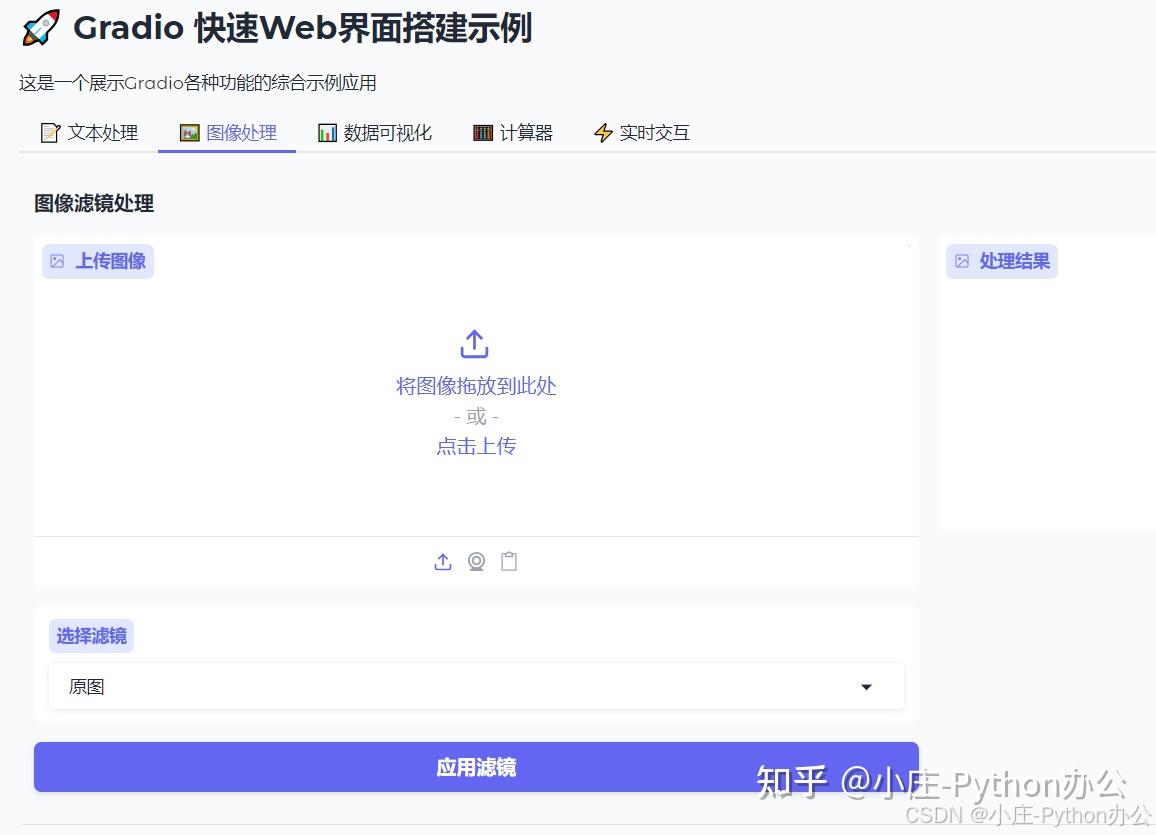Image resolution: width=1156 pixels, height=835 pixels.
Task: Switch to the 数据可视化 tab
Action: point(374,131)
